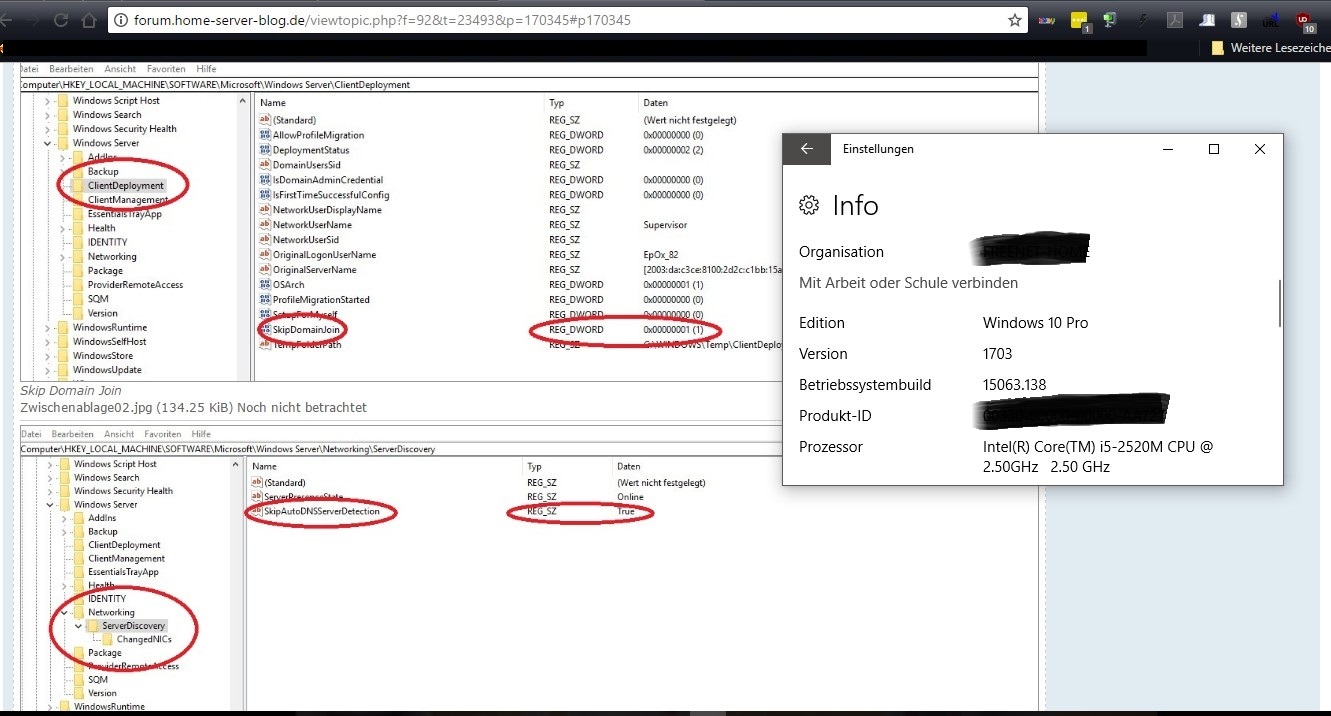Open the Weitere Lesezeichen bookmarks folder
Viewport: 1331px width, 716px height.
(x=1270, y=48)
